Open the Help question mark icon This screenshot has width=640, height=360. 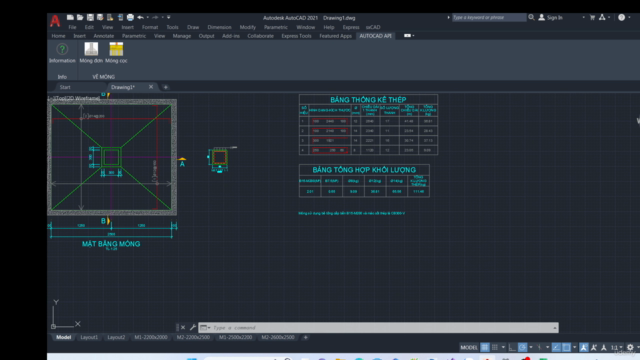coord(621,18)
